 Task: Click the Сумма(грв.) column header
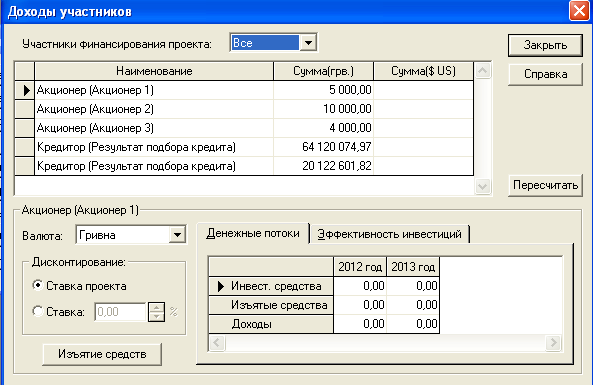click(x=323, y=71)
